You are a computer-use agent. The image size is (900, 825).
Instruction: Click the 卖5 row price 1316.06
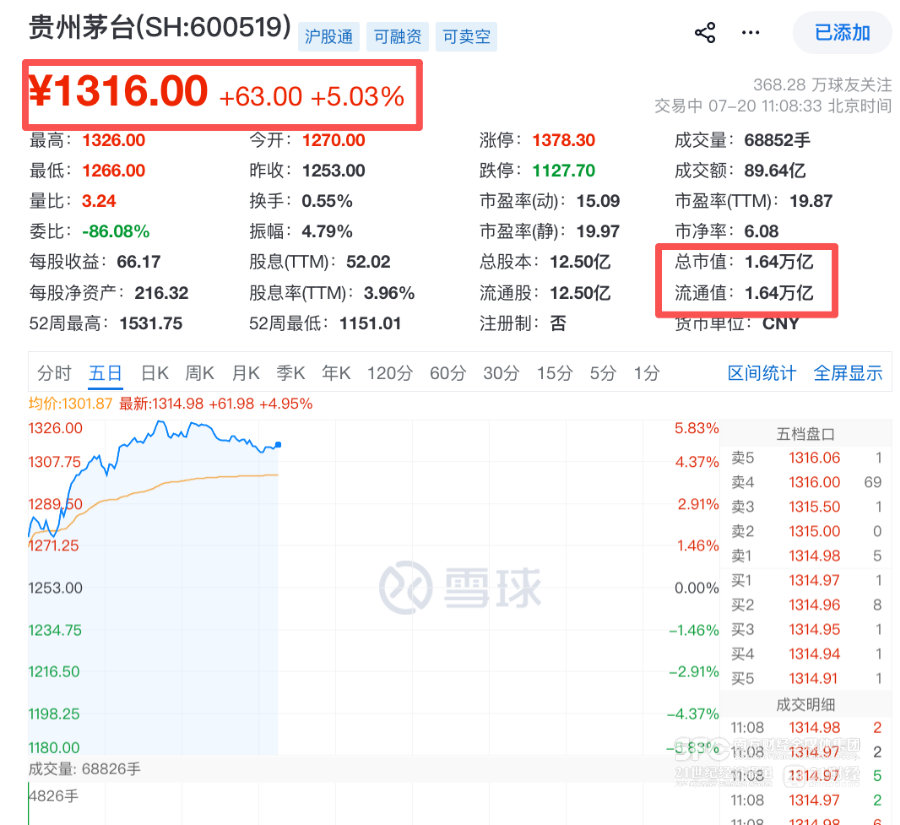(x=814, y=458)
